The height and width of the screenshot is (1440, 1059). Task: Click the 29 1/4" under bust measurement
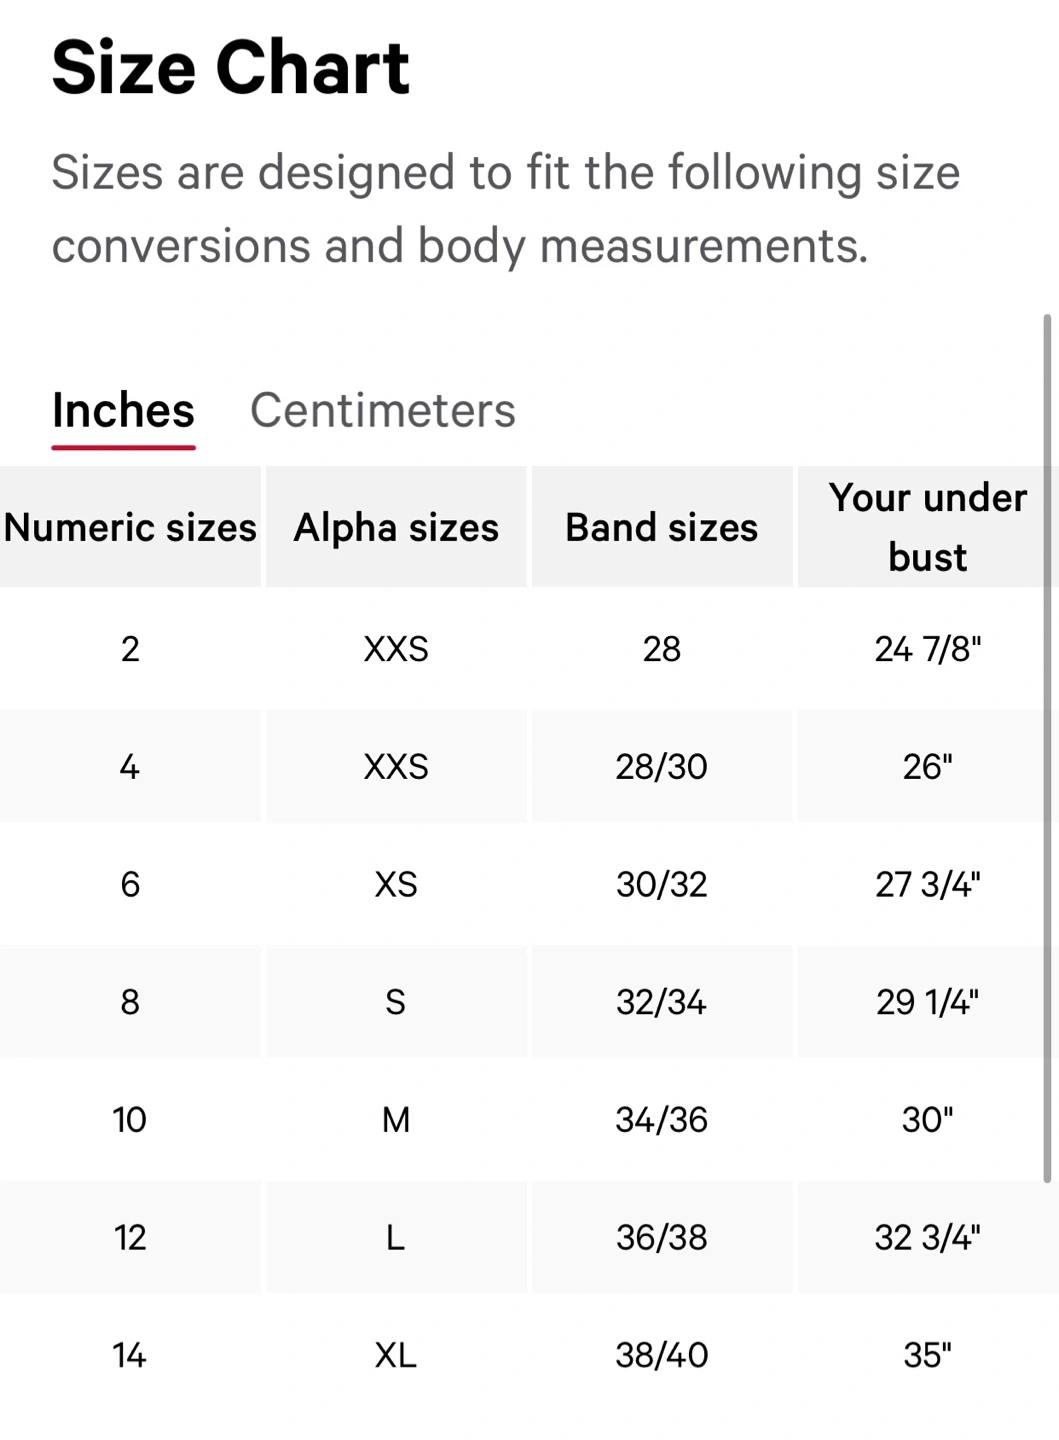927,1002
